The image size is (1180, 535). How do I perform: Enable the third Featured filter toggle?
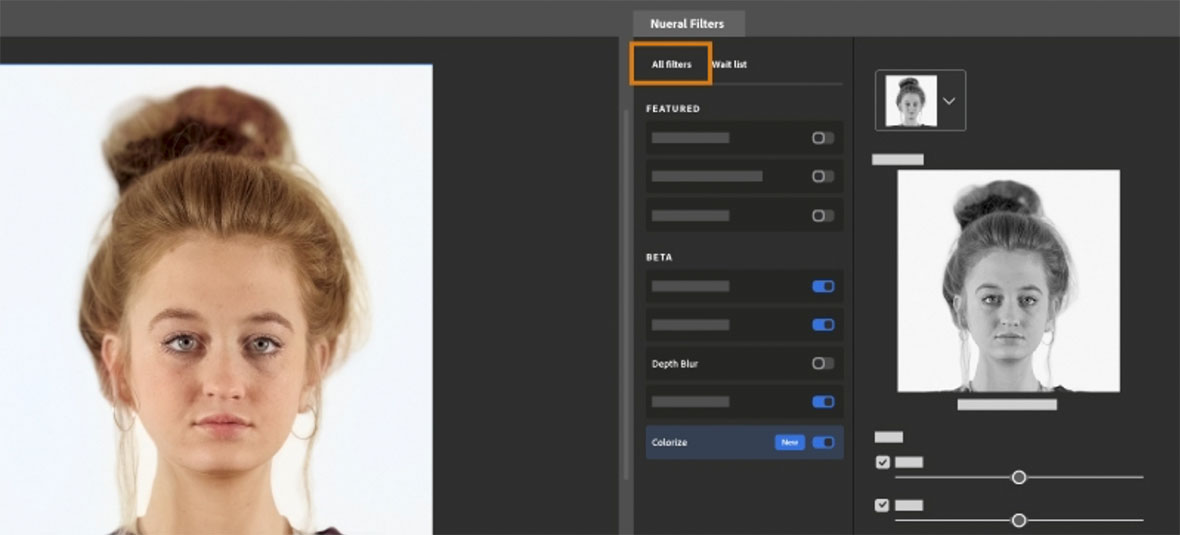(822, 215)
